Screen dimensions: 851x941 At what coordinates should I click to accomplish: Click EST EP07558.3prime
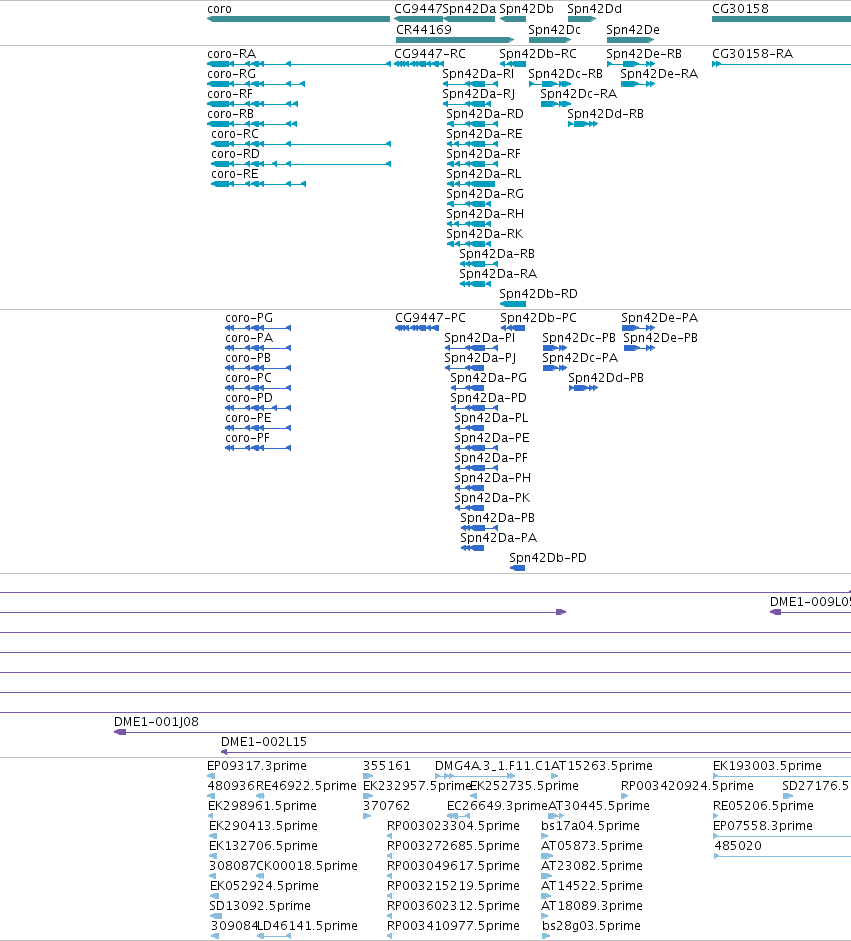click(x=763, y=826)
